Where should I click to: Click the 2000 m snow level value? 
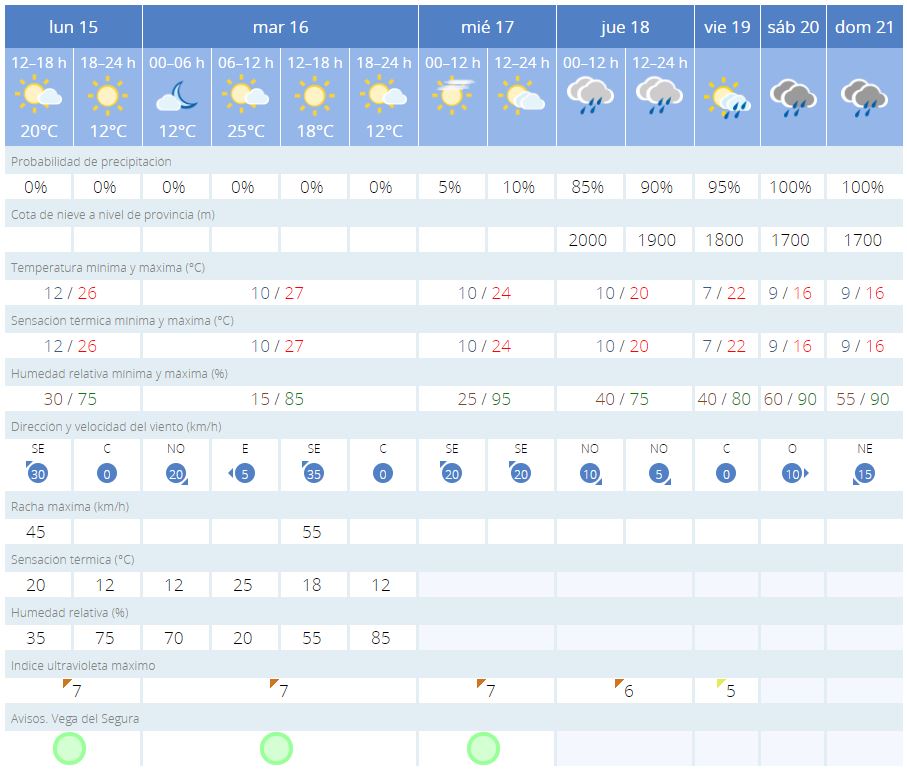588,240
